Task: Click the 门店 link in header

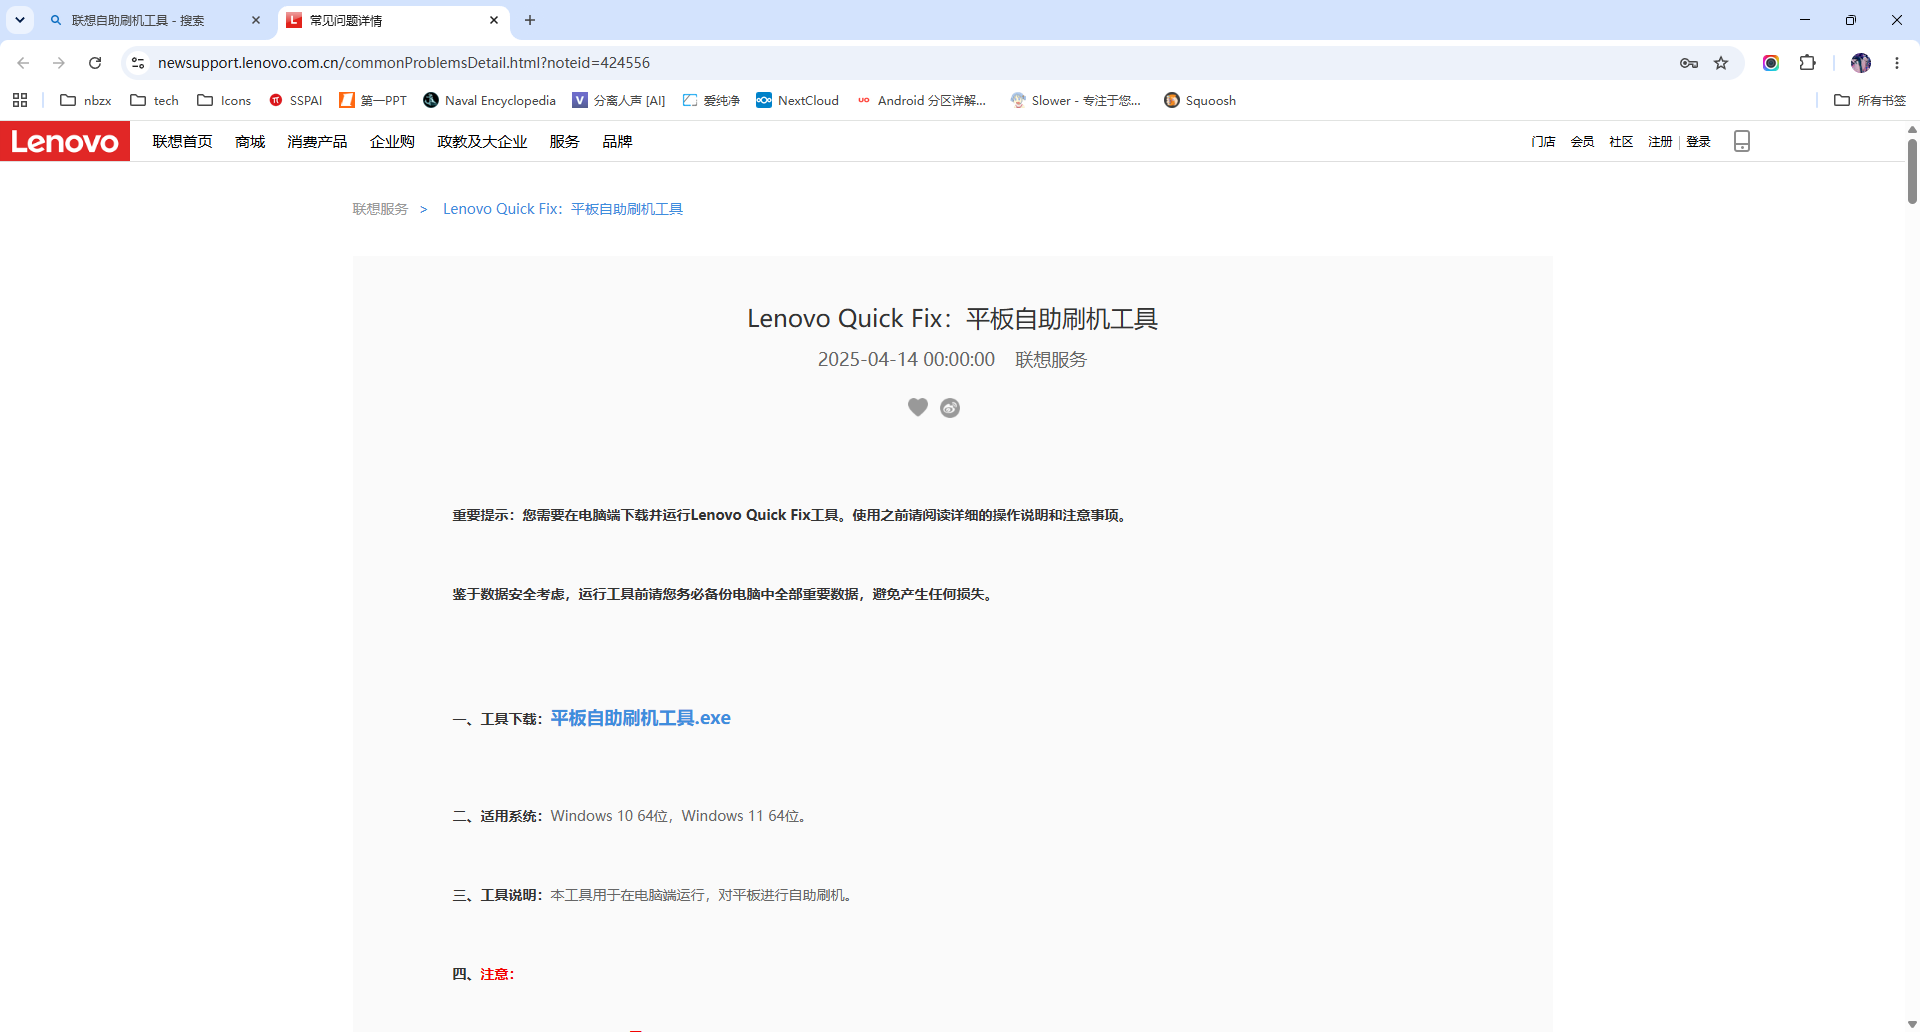Action: pyautogui.click(x=1543, y=141)
